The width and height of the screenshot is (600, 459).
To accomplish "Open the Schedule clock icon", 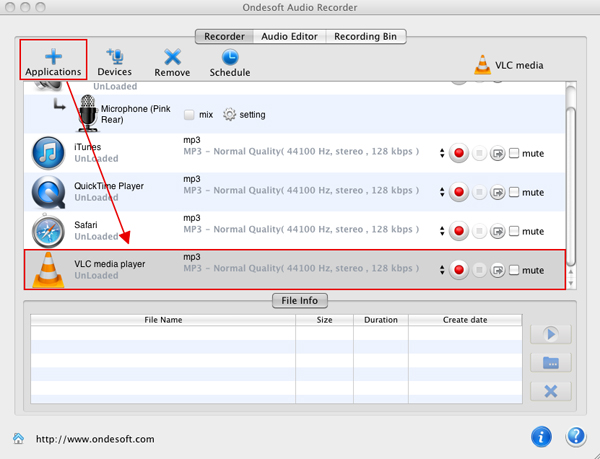I will 229,60.
